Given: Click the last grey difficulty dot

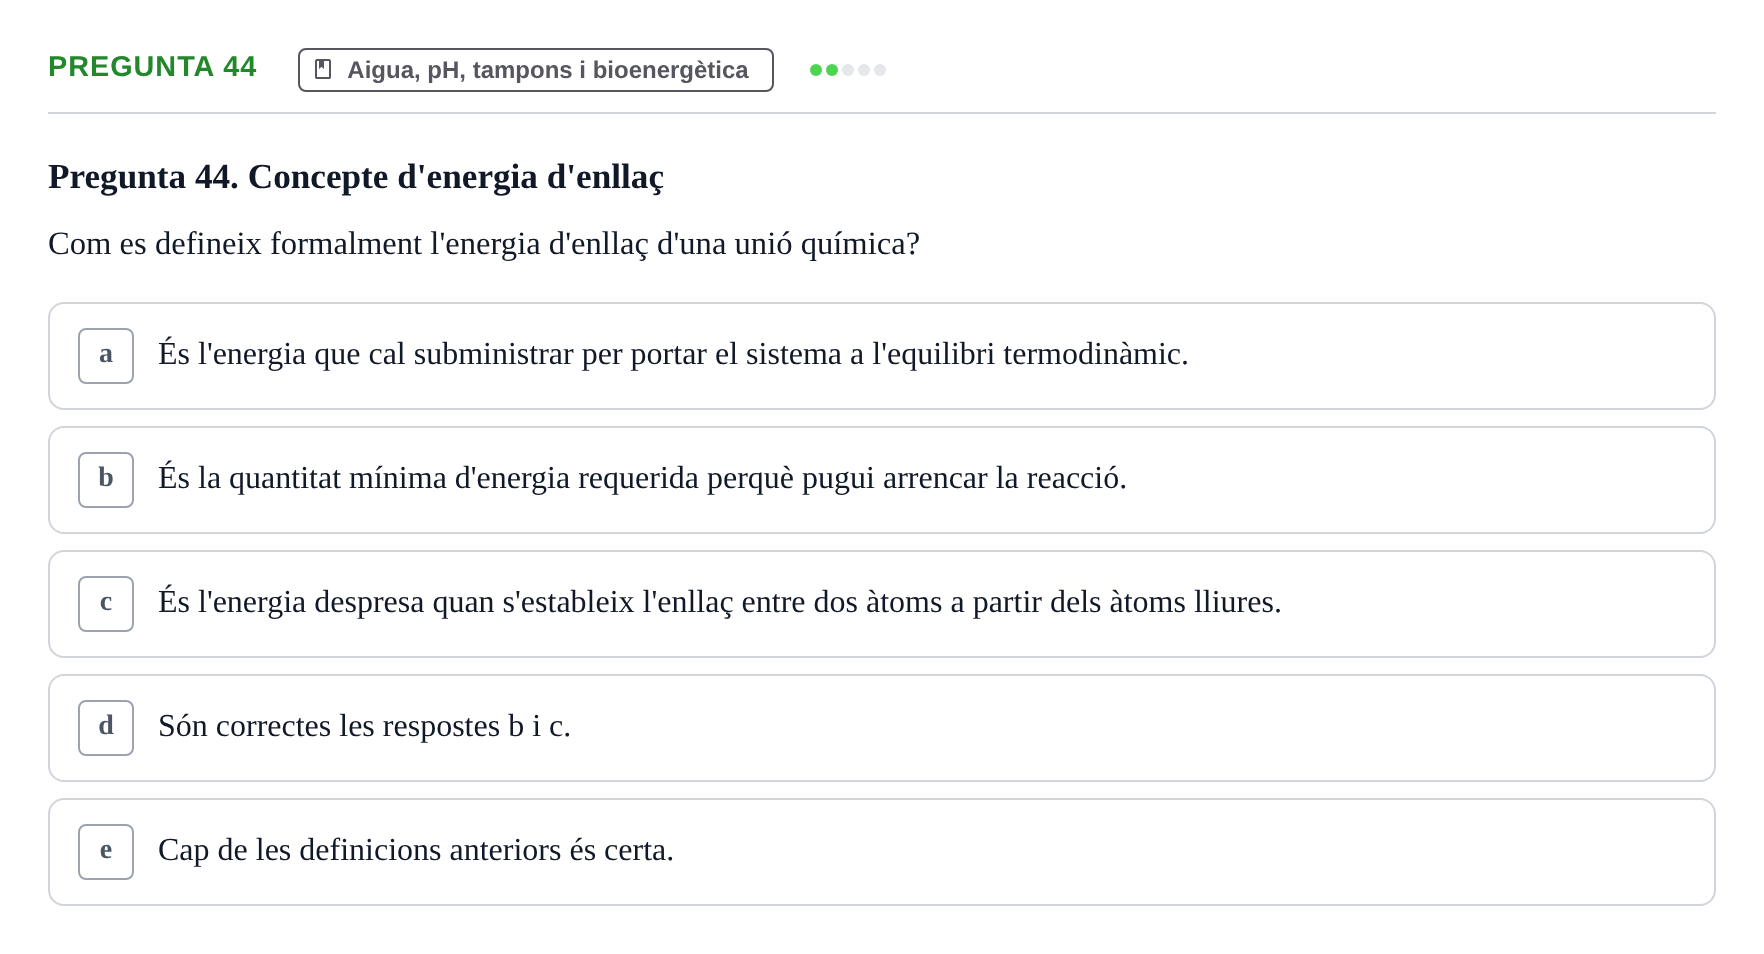Looking at the screenshot, I should click(880, 70).
